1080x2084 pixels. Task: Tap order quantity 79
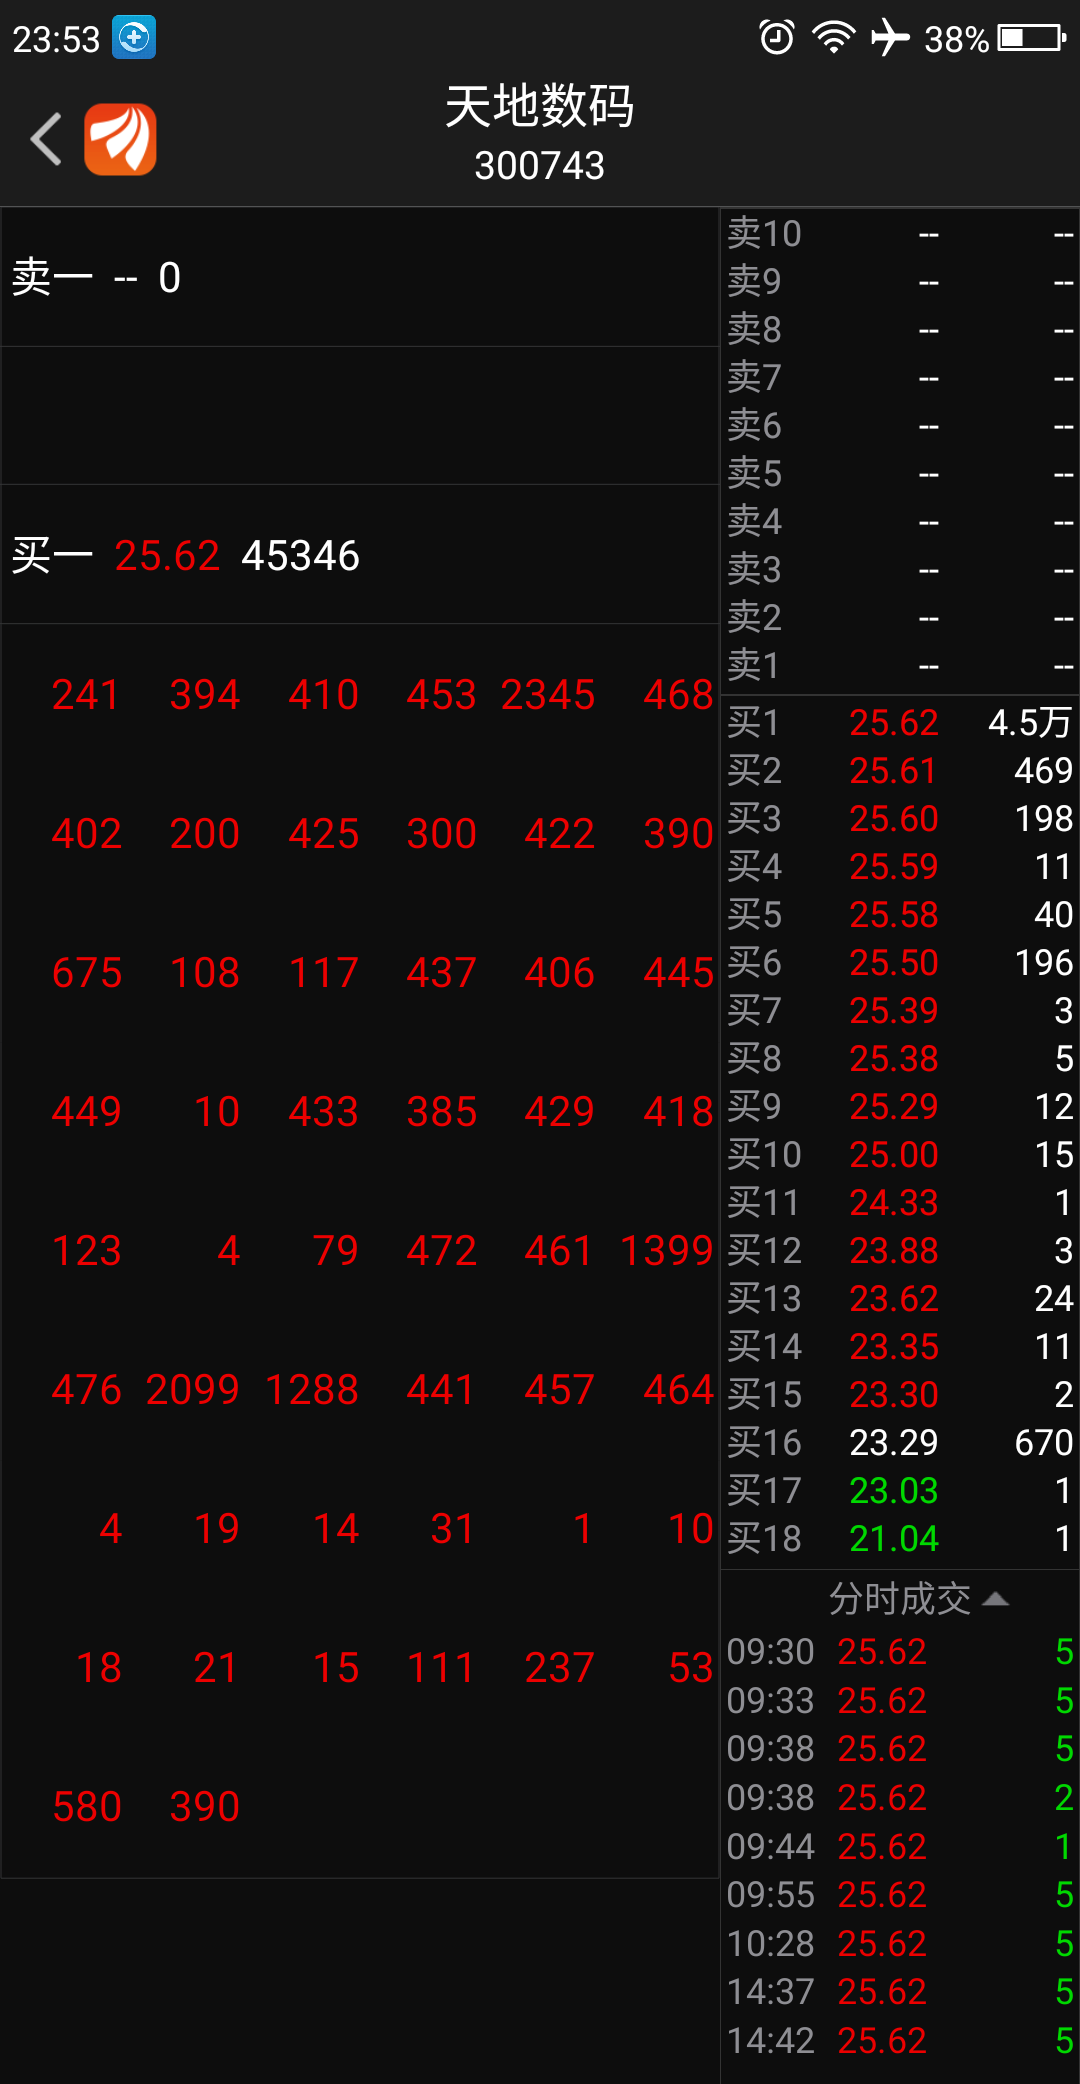click(x=336, y=1250)
